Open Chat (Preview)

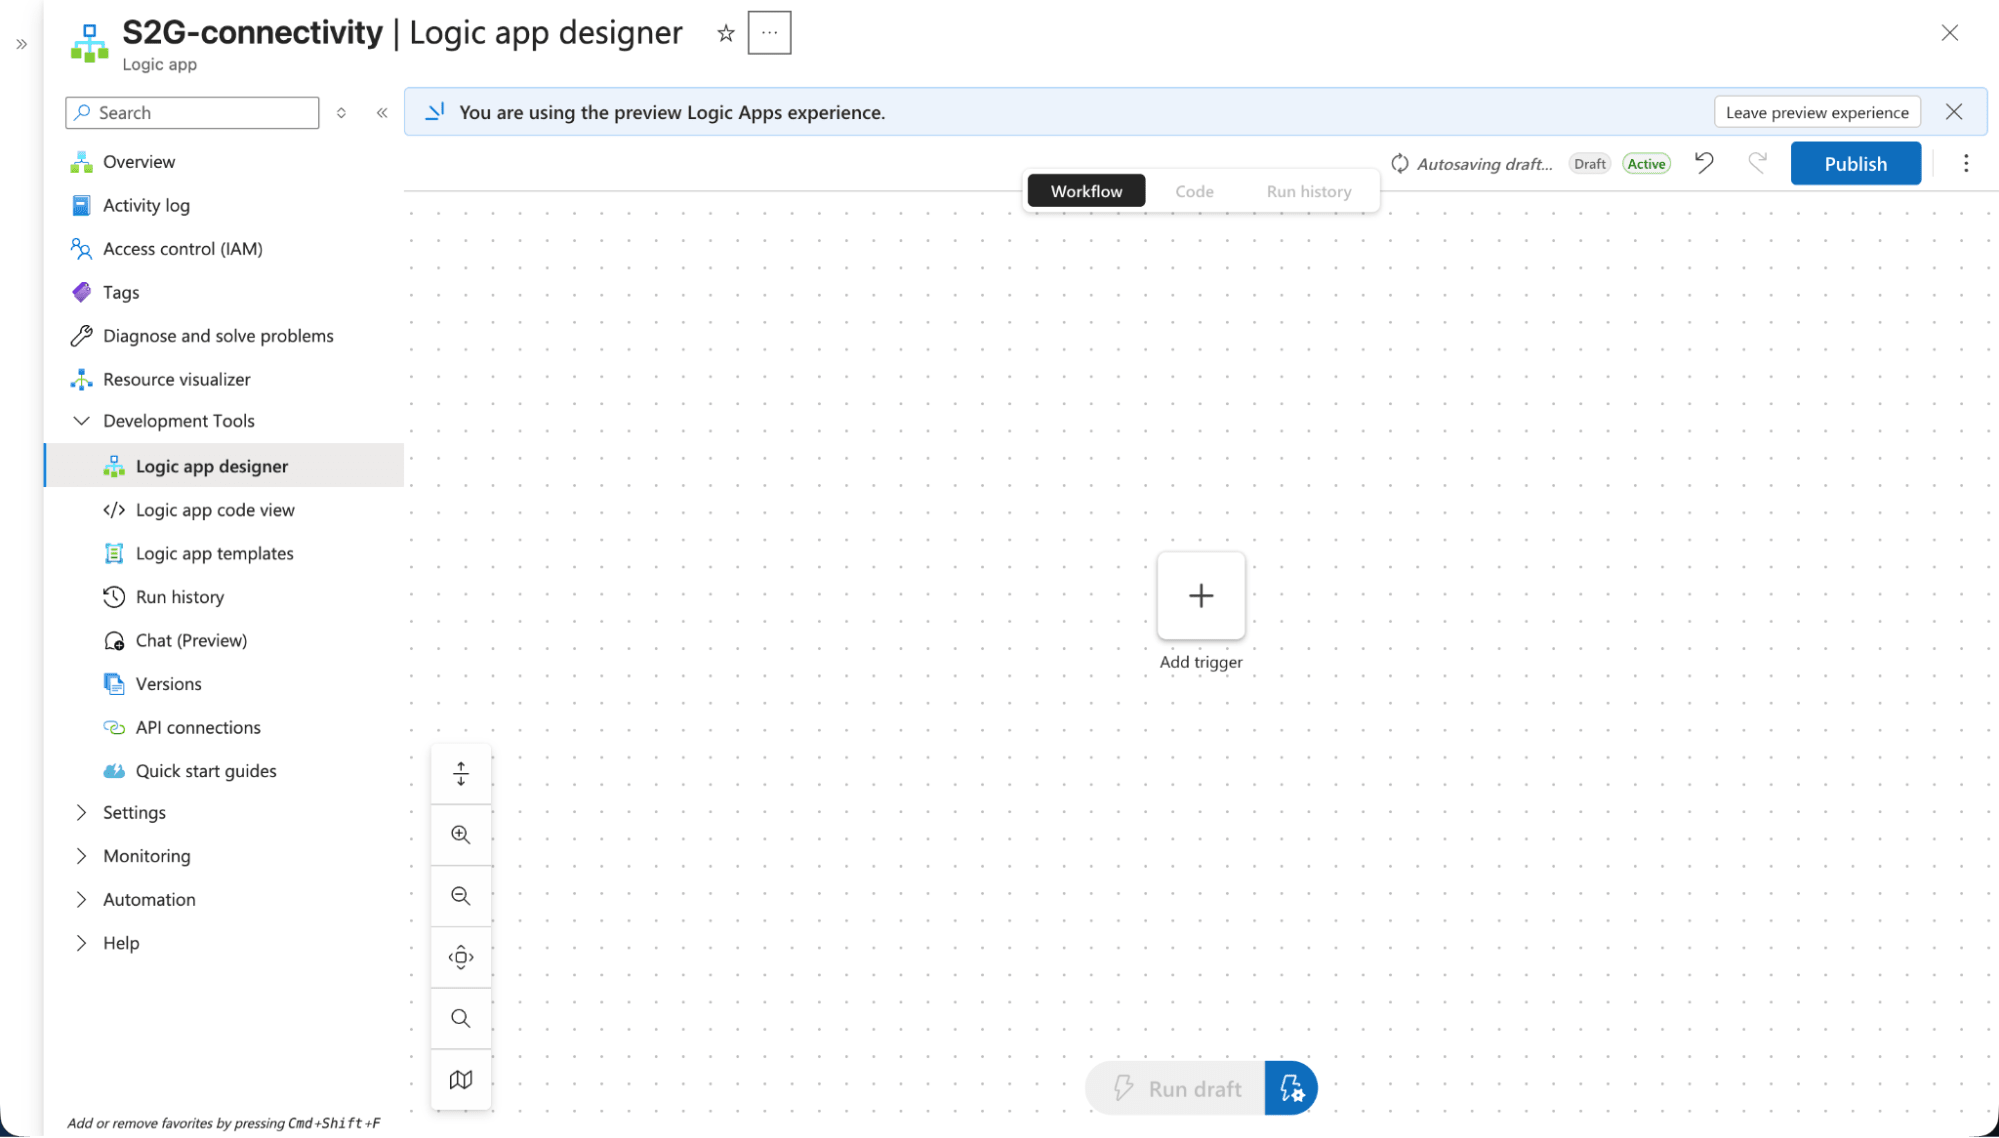coord(191,640)
